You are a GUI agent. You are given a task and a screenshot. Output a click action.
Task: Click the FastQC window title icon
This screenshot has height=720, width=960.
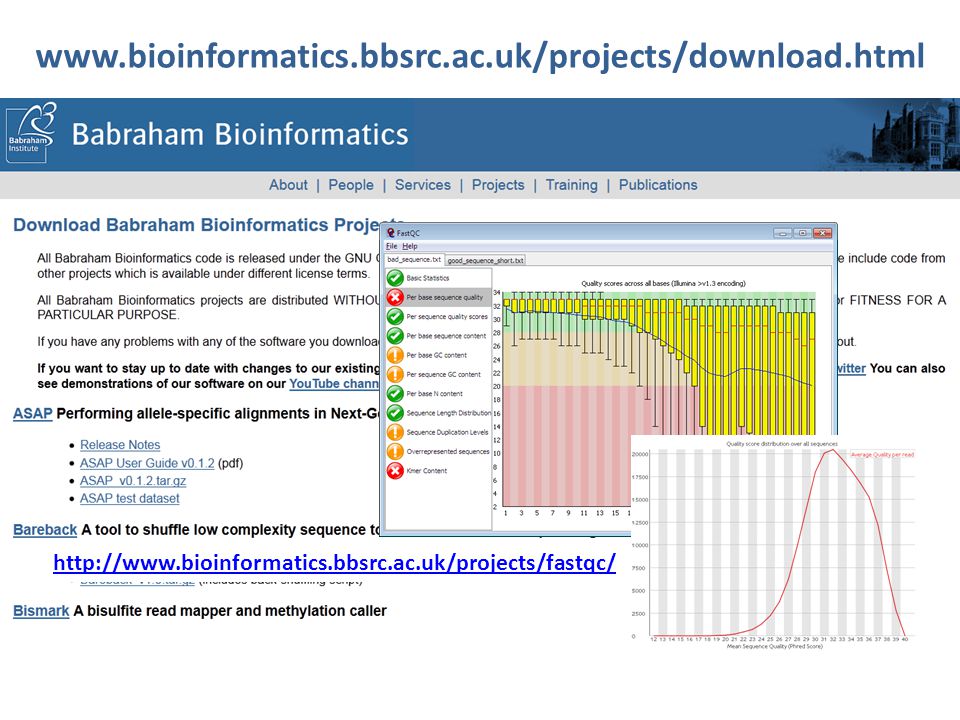(391, 233)
